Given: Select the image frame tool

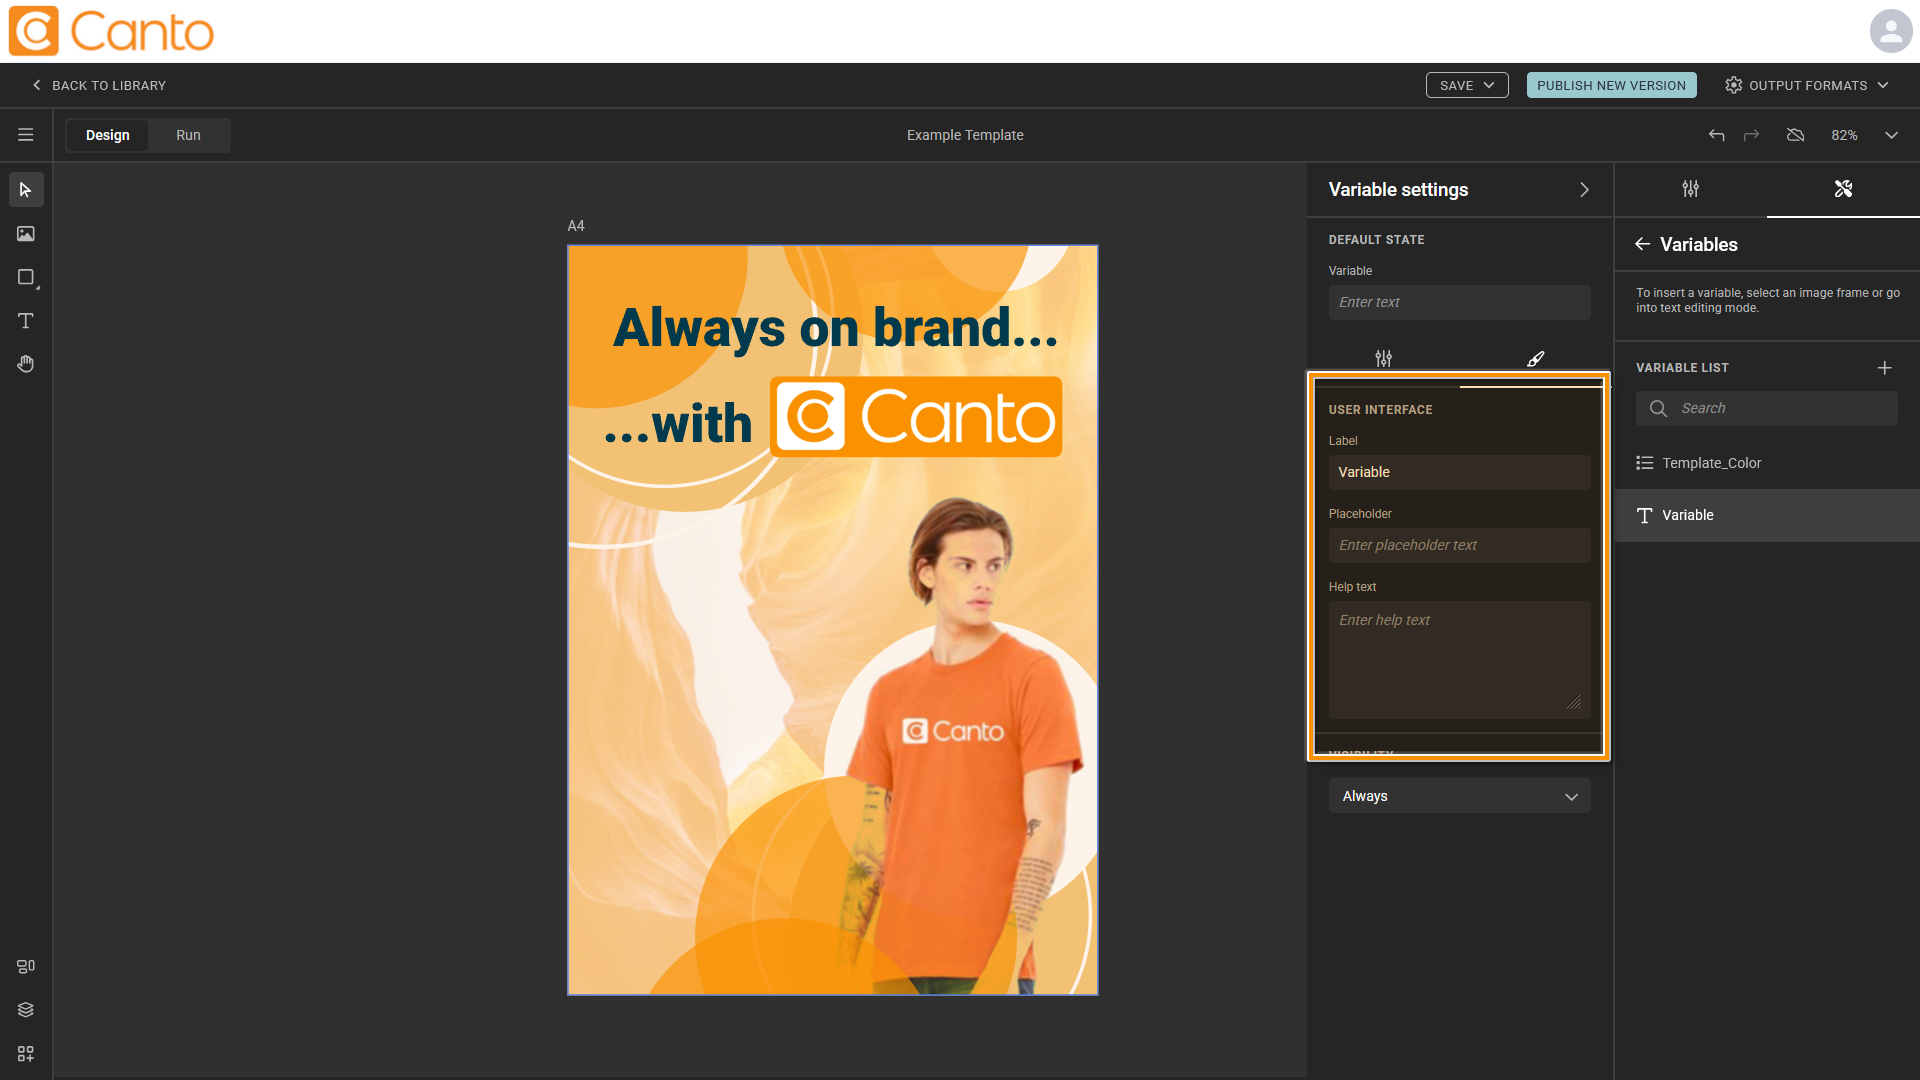Looking at the screenshot, I should click(26, 234).
